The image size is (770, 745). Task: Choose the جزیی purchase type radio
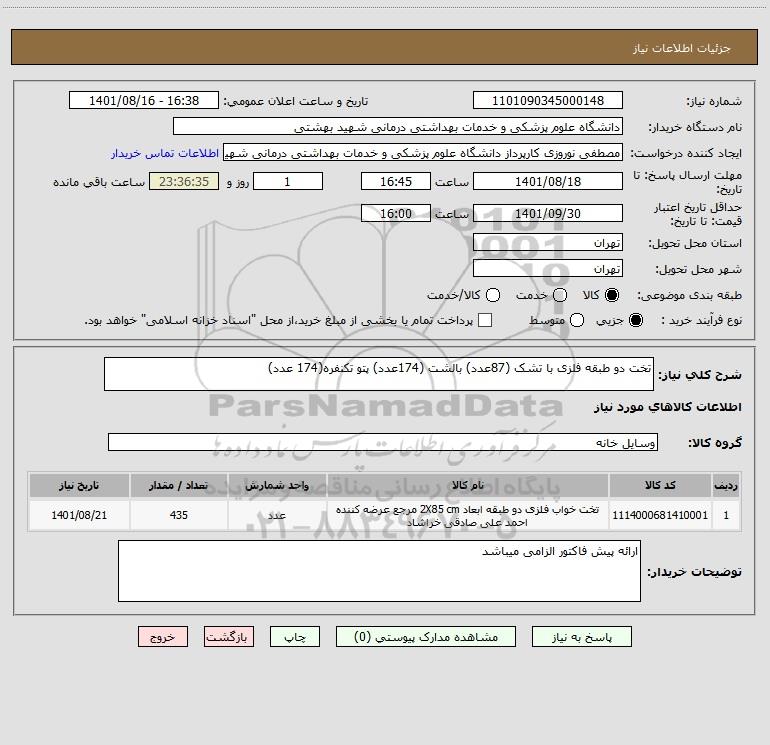[636, 321]
